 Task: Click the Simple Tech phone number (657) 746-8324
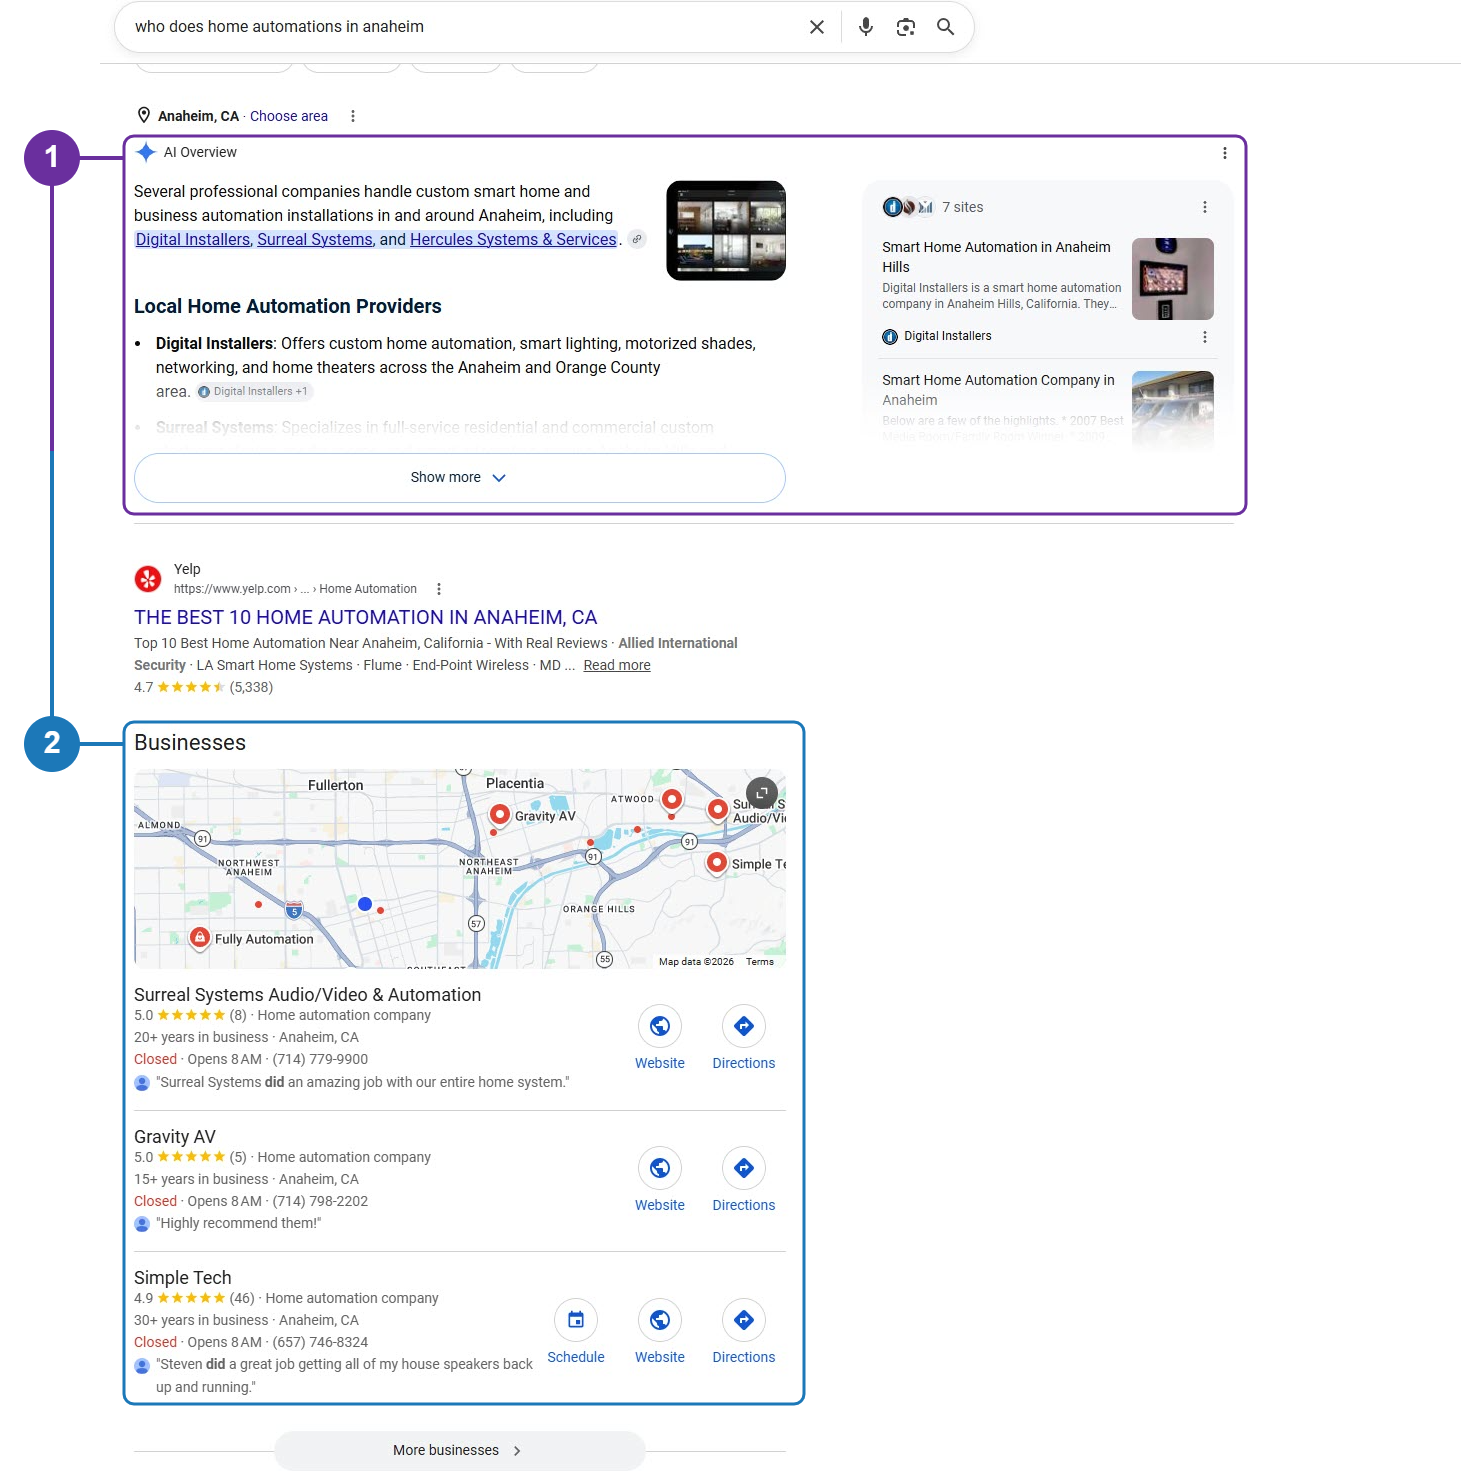pyautogui.click(x=320, y=1342)
